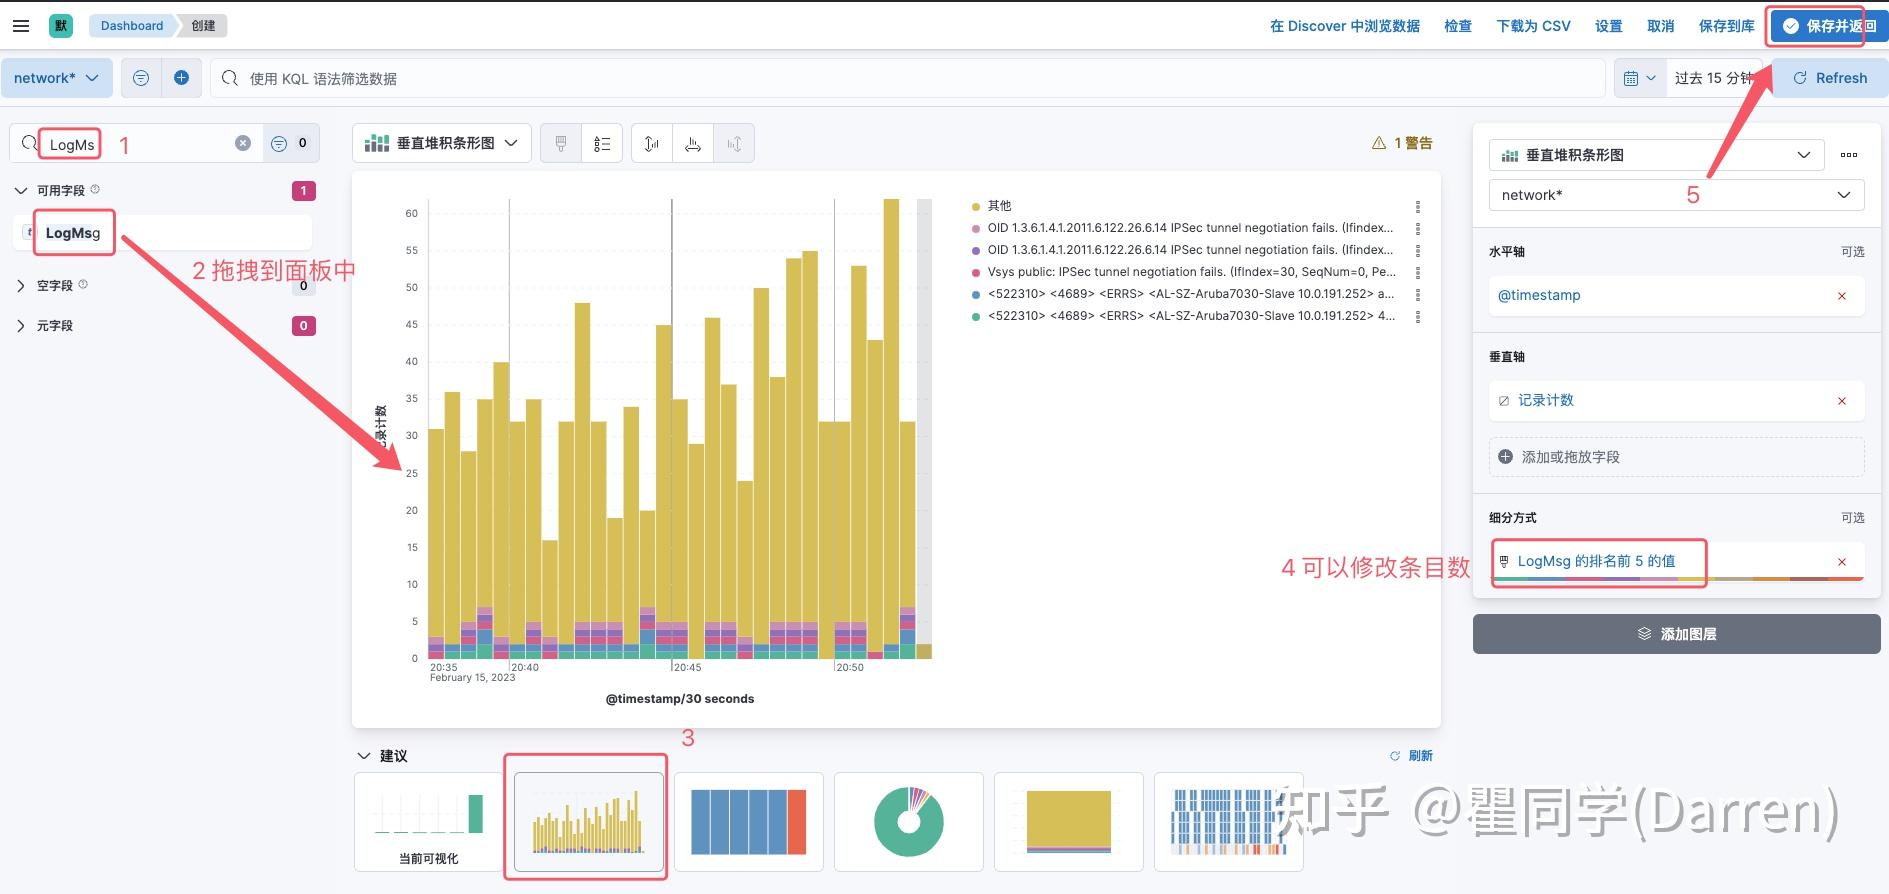Open the hamburger navigation menu
The width and height of the screenshot is (1889, 894).
[20, 26]
